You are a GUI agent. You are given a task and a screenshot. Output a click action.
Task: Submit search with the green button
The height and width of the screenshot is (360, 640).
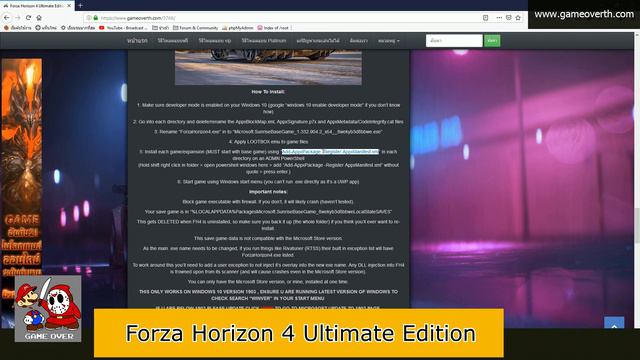492,40
